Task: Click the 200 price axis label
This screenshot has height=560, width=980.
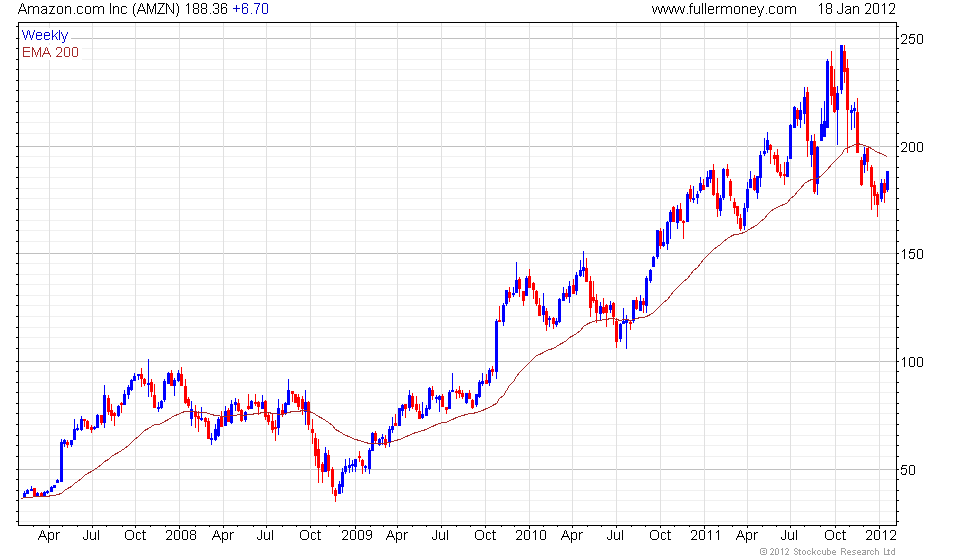Action: 911,147
